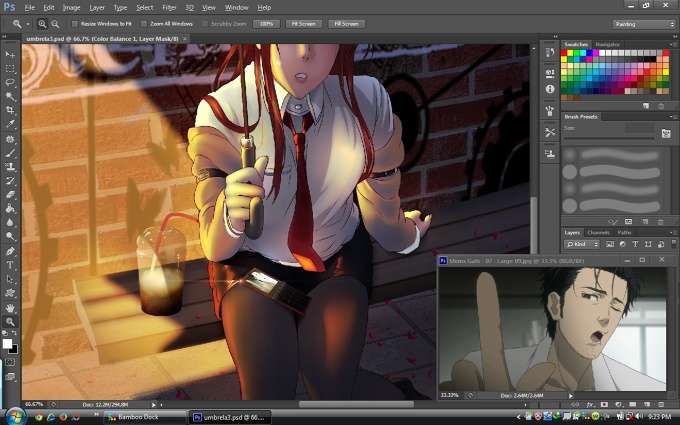The height and width of the screenshot is (425, 680).
Task: Select the Rectangular Marquee tool
Action: click(x=10, y=69)
